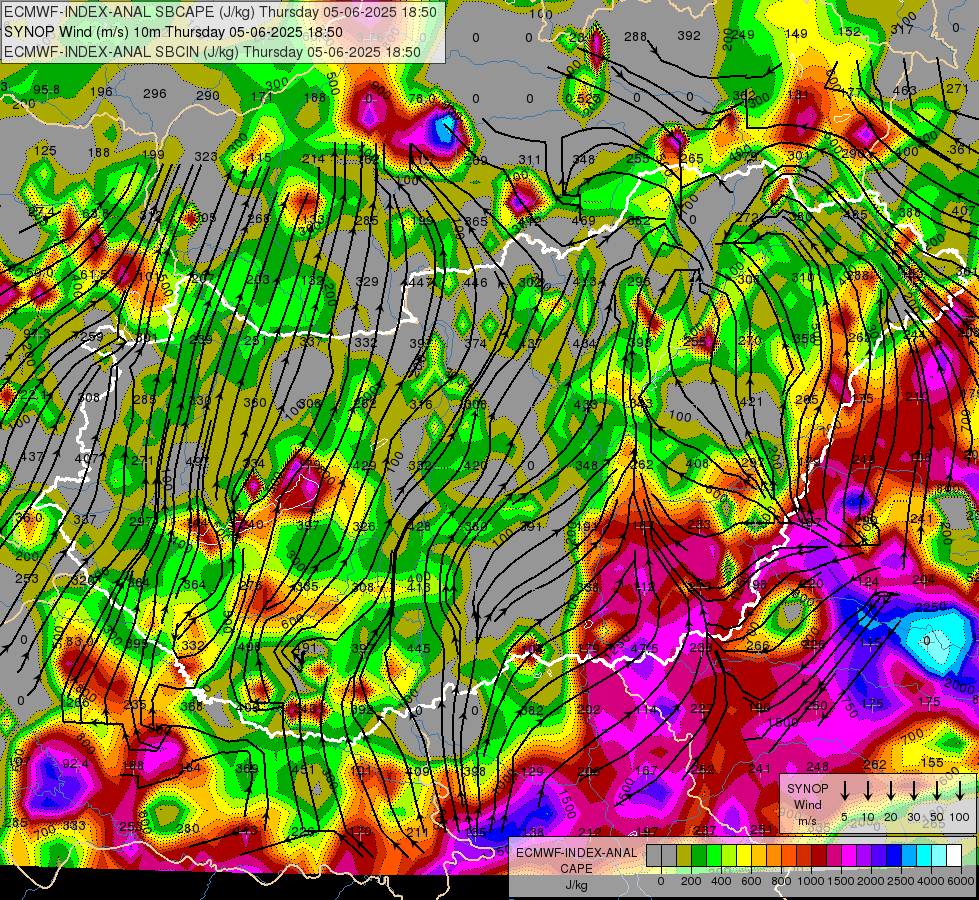Click the '92.4' value on the map
The height and width of the screenshot is (900, 979).
(76, 763)
